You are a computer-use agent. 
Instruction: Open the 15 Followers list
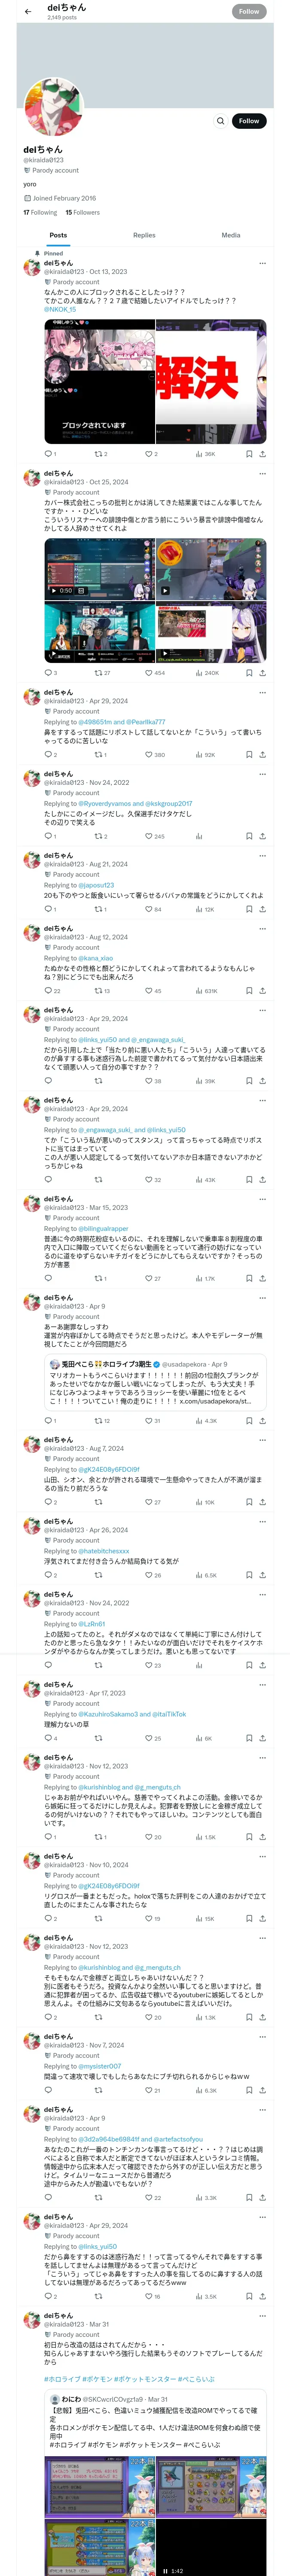pyautogui.click(x=82, y=212)
